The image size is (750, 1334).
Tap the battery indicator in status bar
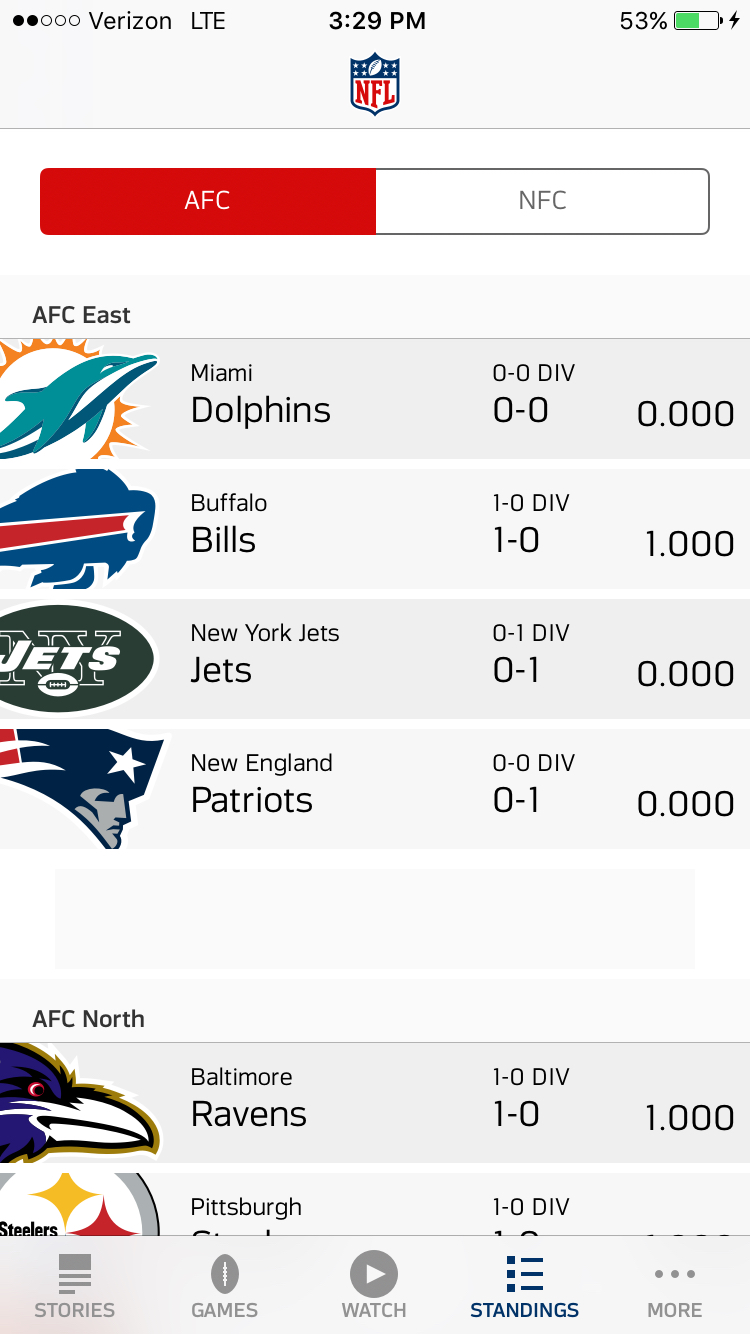[699, 21]
